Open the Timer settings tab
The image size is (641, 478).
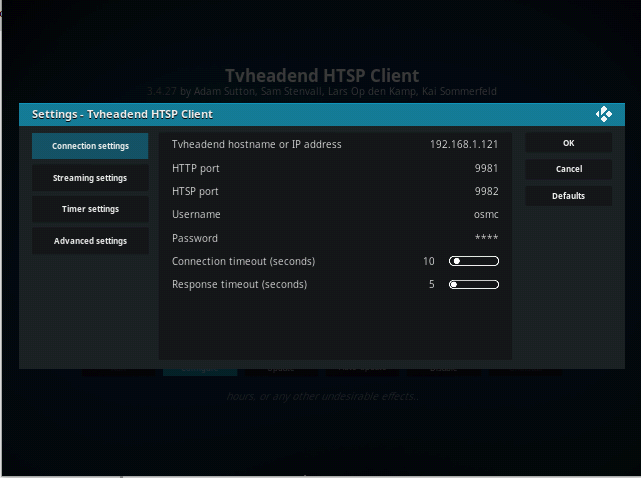[x=90, y=209]
